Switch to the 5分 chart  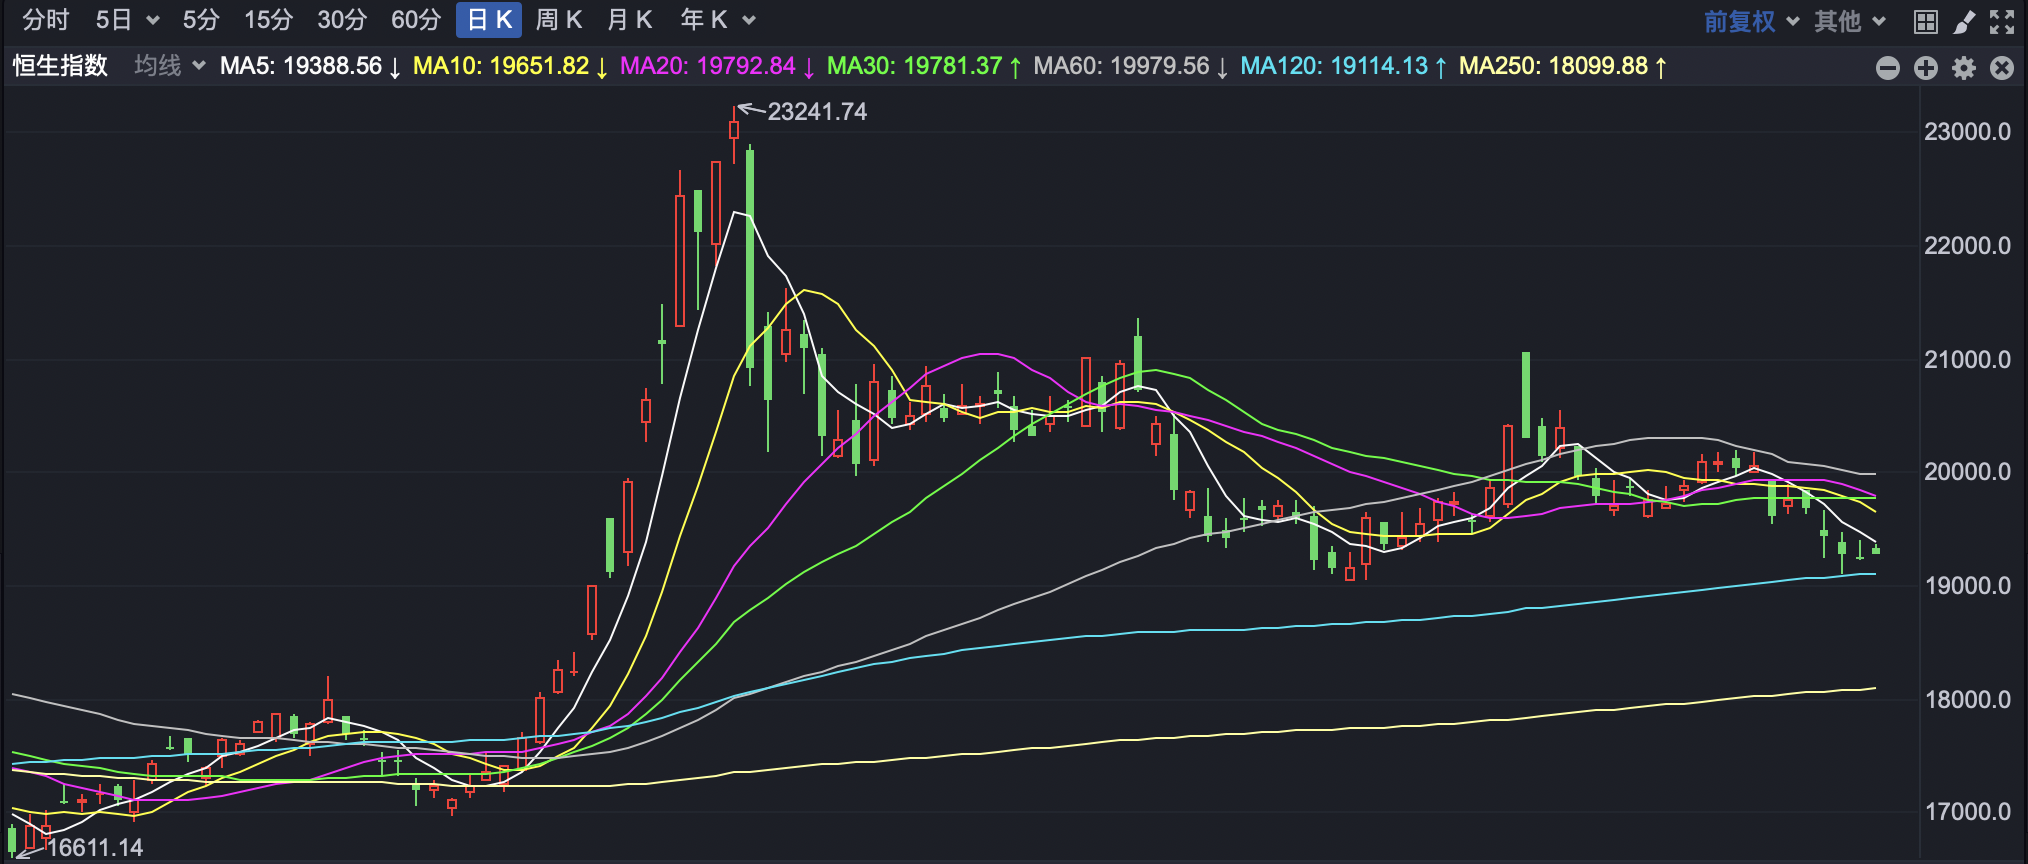tap(201, 20)
